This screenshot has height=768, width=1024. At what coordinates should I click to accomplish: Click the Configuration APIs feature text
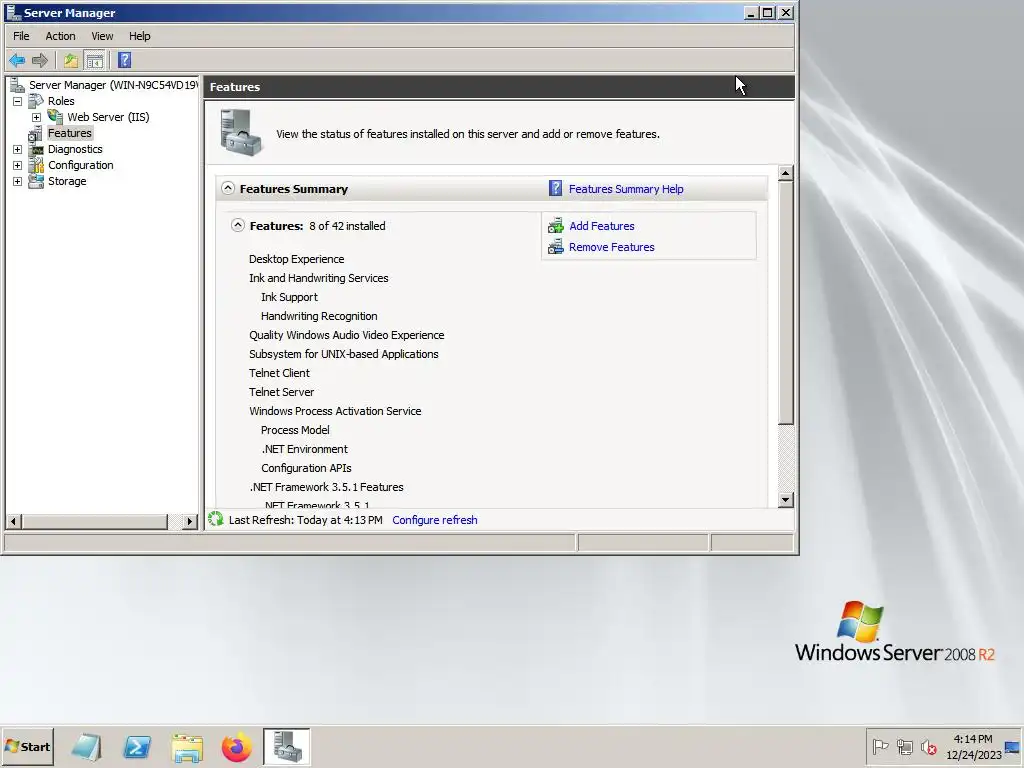(x=306, y=468)
